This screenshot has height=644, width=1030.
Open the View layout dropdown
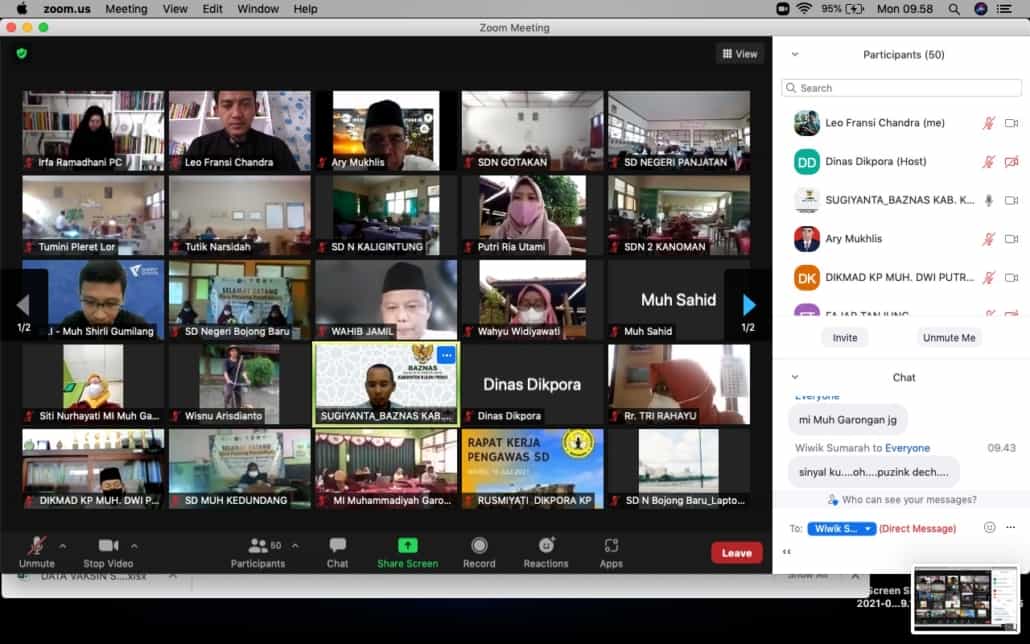740,54
